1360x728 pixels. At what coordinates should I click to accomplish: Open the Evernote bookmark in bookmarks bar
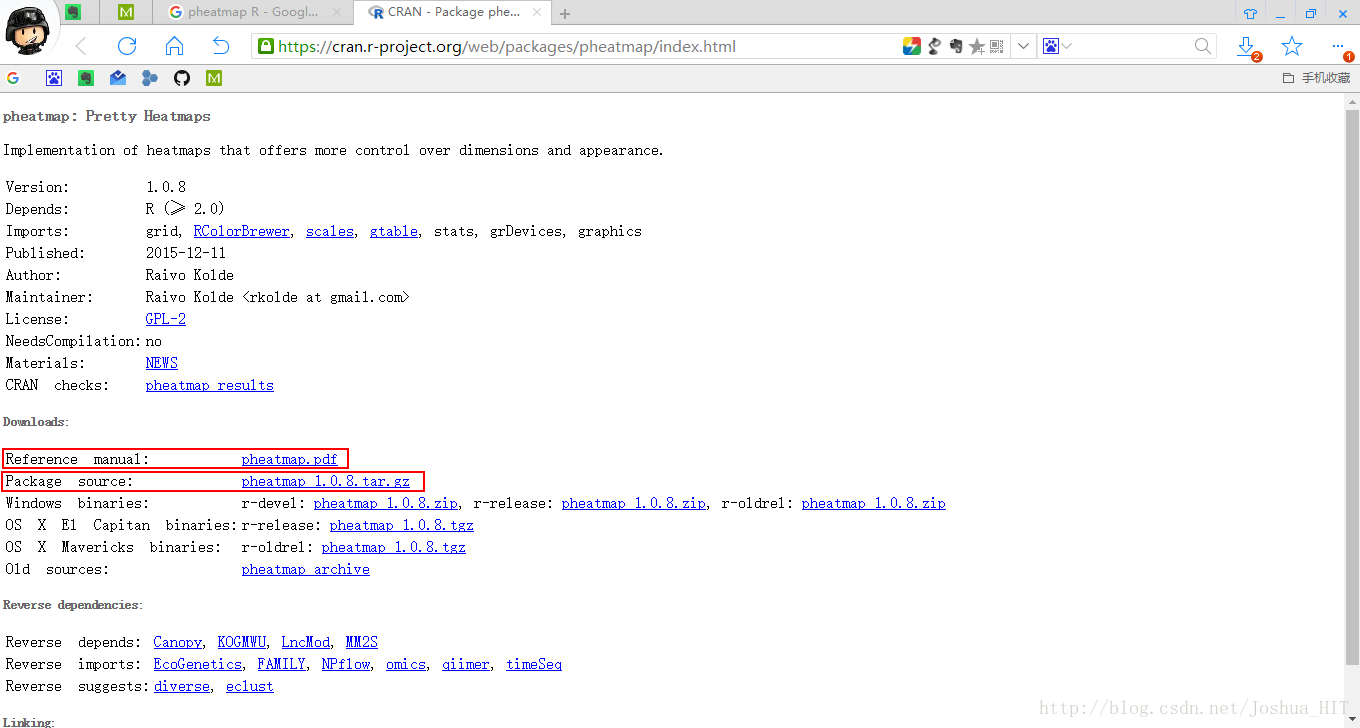click(86, 77)
